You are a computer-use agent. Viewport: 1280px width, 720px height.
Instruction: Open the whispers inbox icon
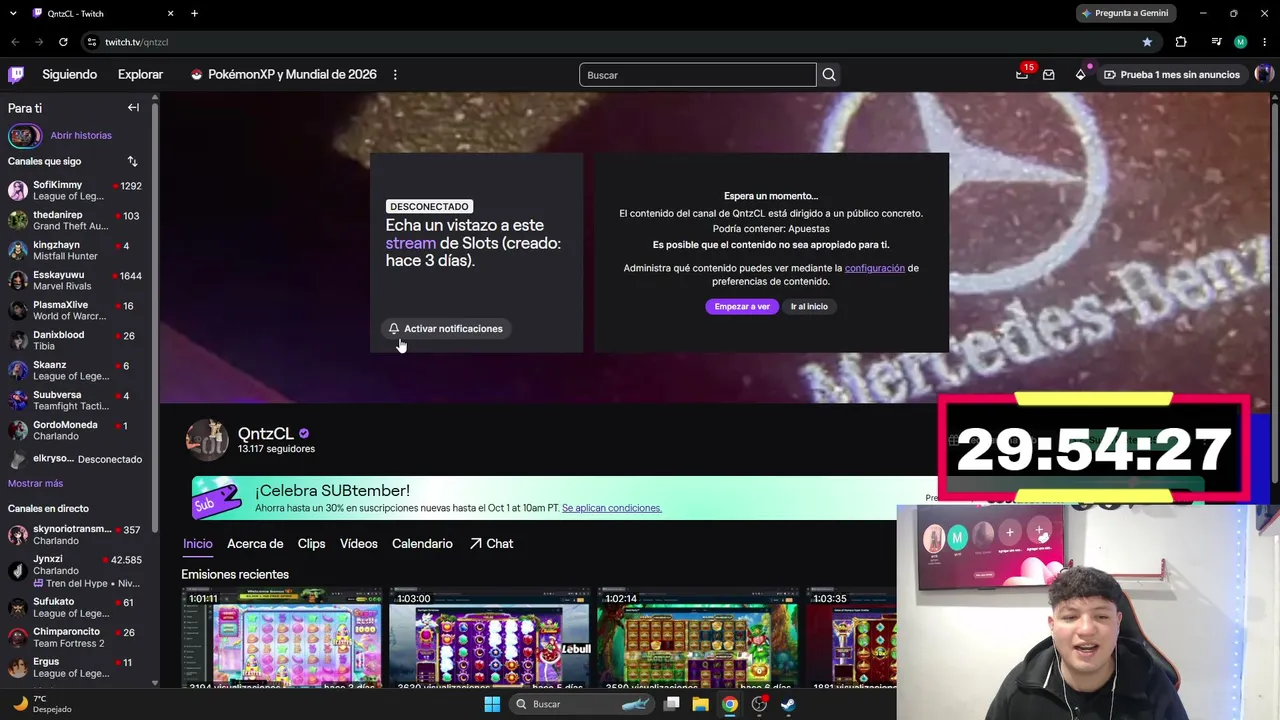coord(1048,75)
